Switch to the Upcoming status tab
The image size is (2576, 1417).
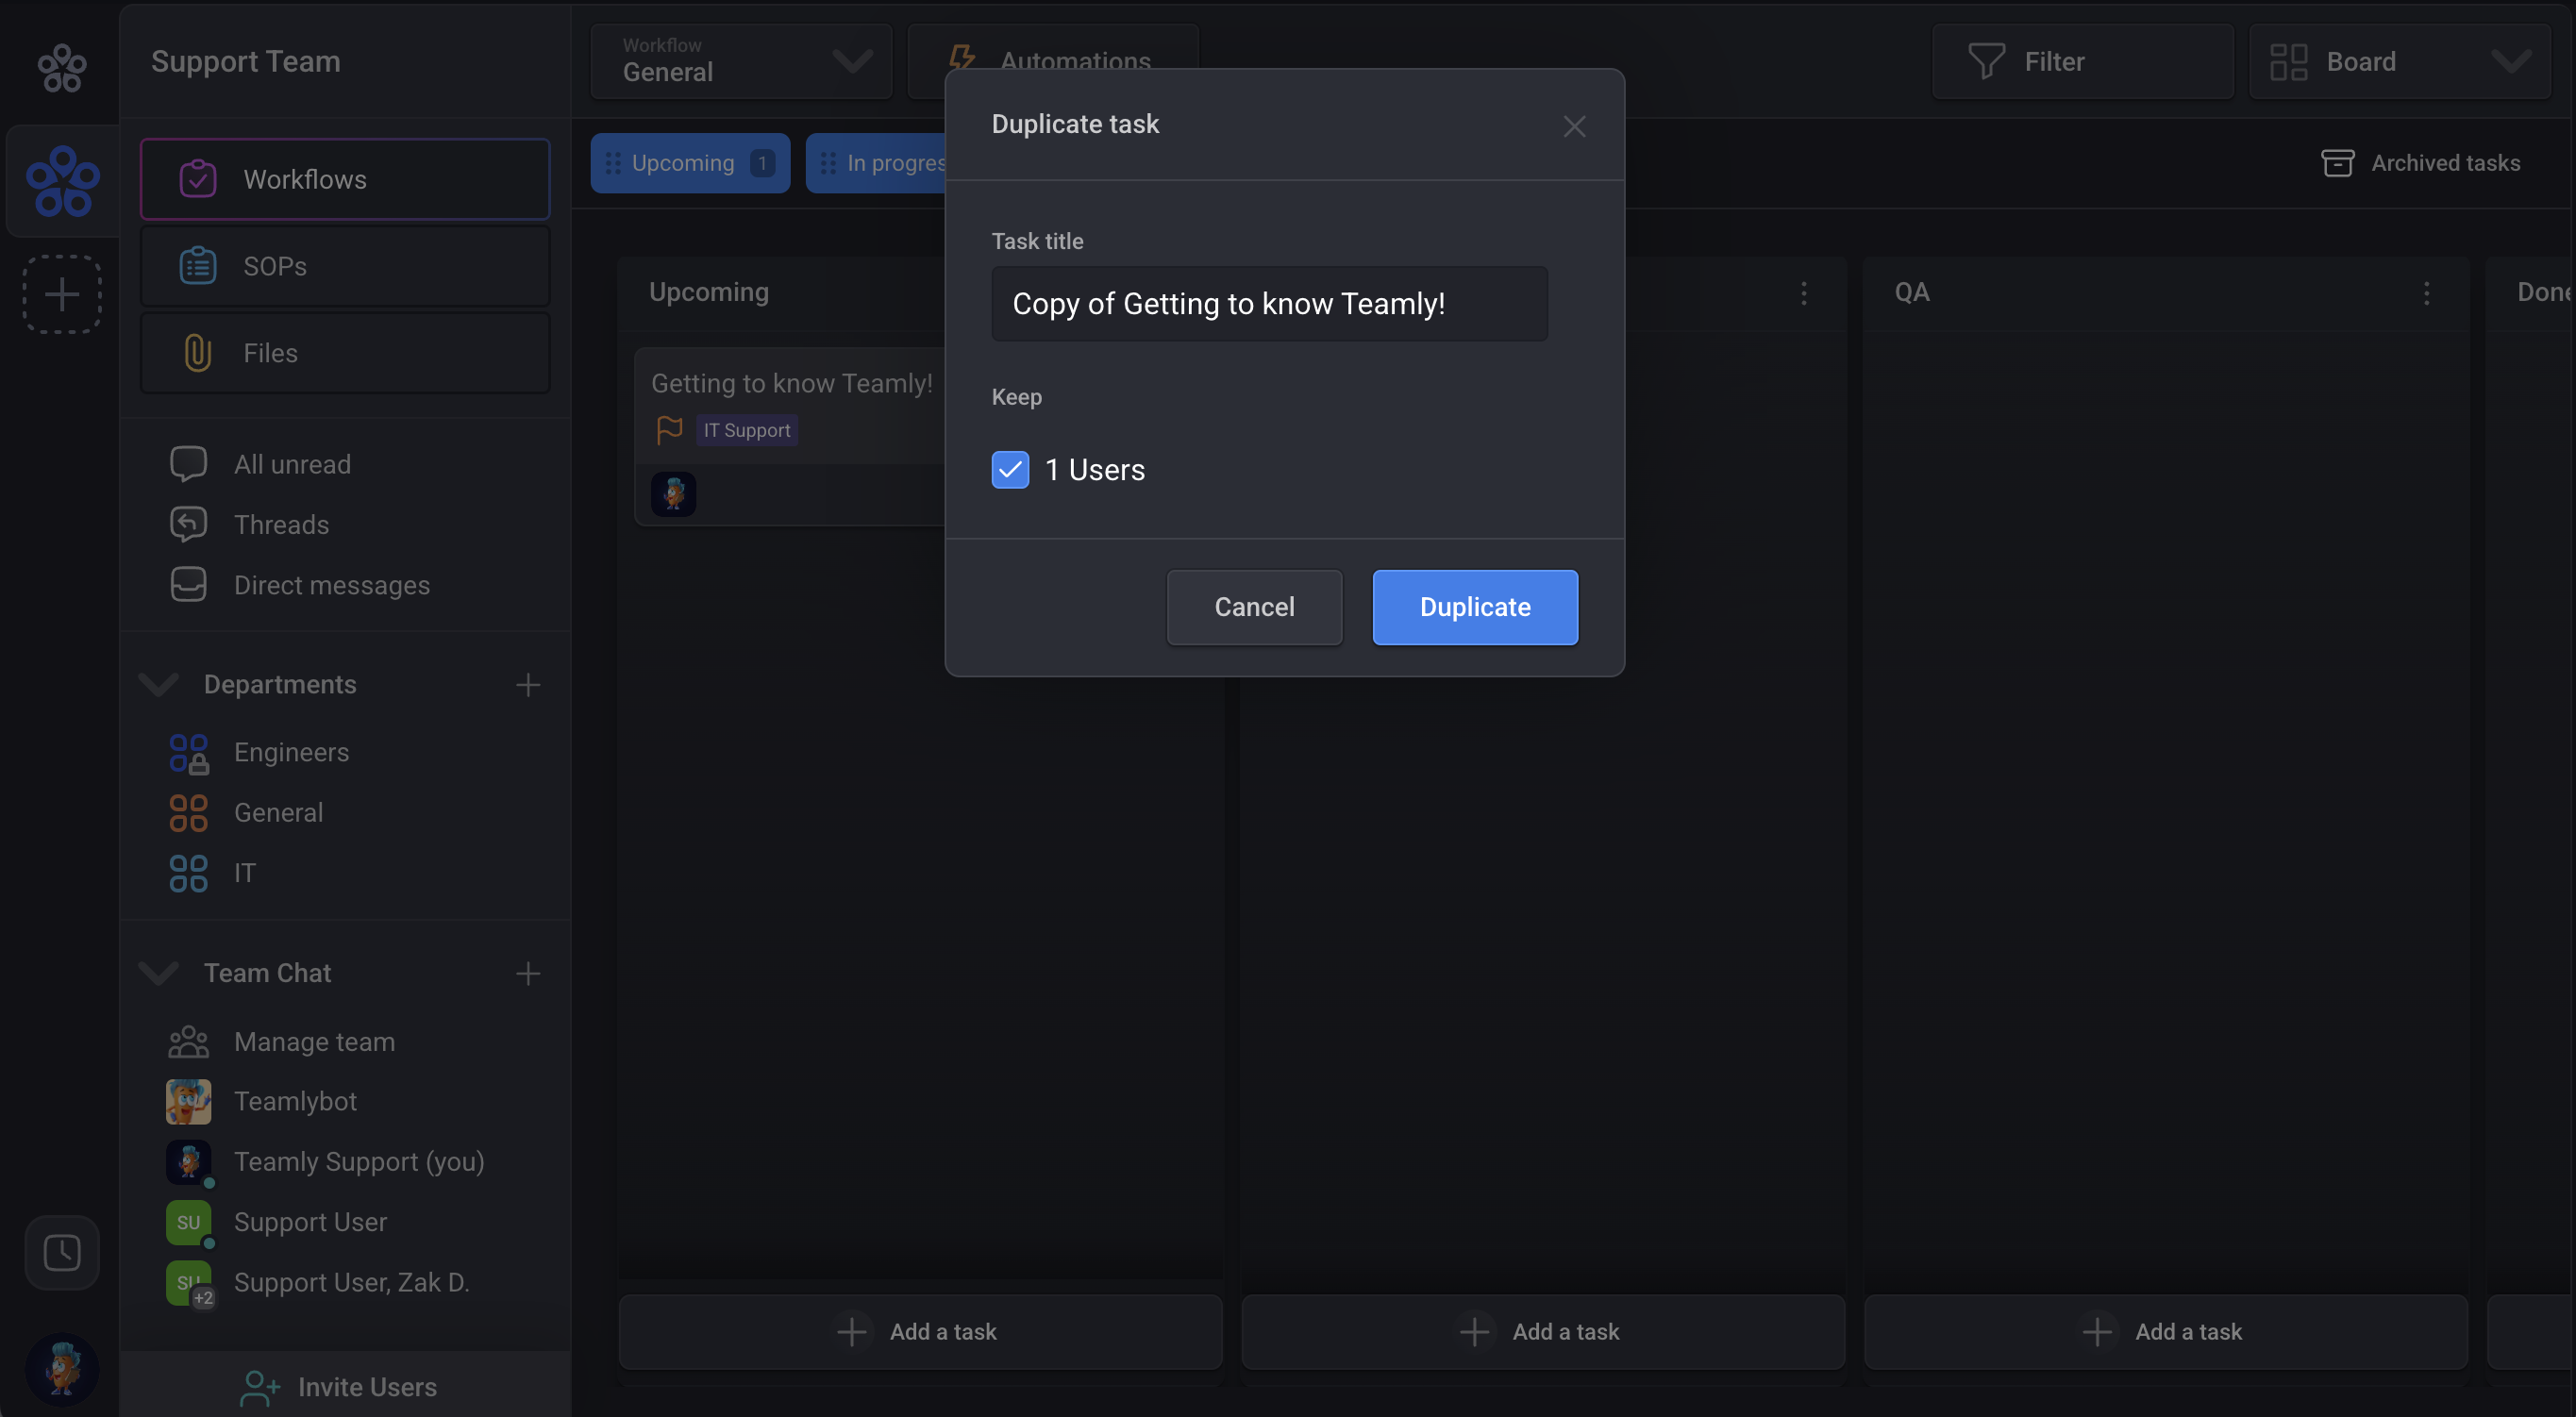pyautogui.click(x=690, y=163)
